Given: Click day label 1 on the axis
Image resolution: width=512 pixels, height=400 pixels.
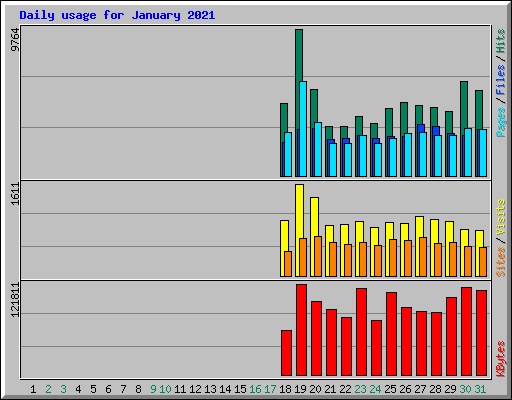Looking at the screenshot, I should click(x=33, y=389).
